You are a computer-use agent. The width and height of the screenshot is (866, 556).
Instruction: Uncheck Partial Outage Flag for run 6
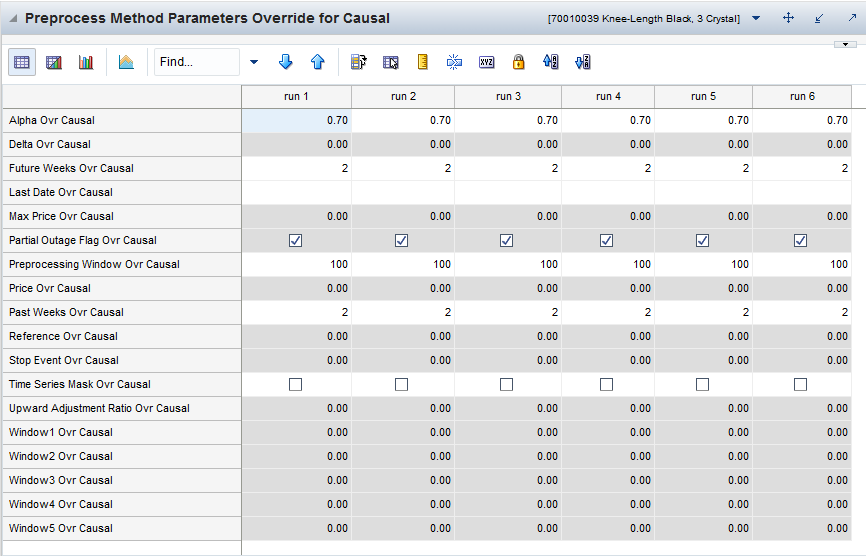800,240
